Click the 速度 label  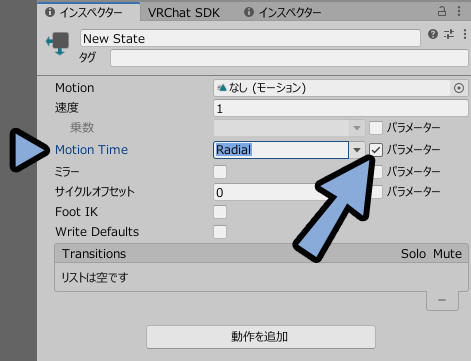67,108
